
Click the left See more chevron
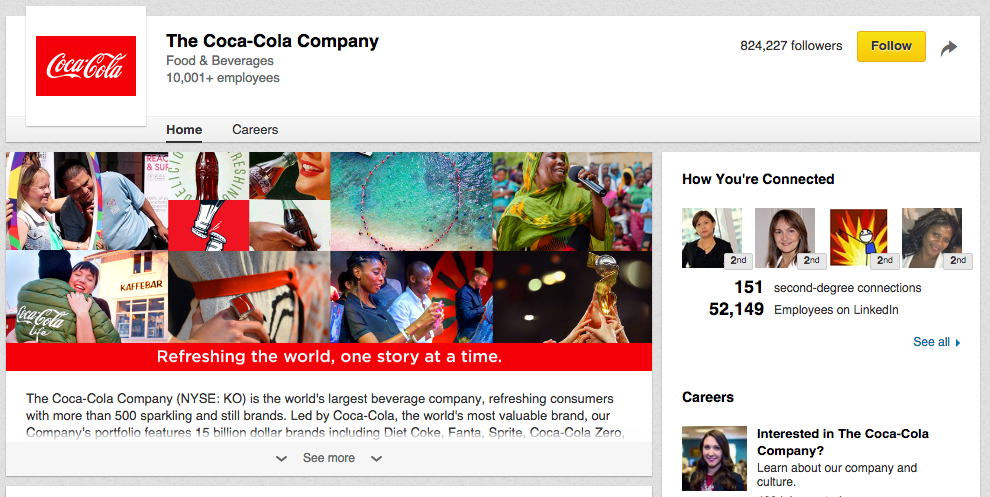pyautogui.click(x=282, y=459)
